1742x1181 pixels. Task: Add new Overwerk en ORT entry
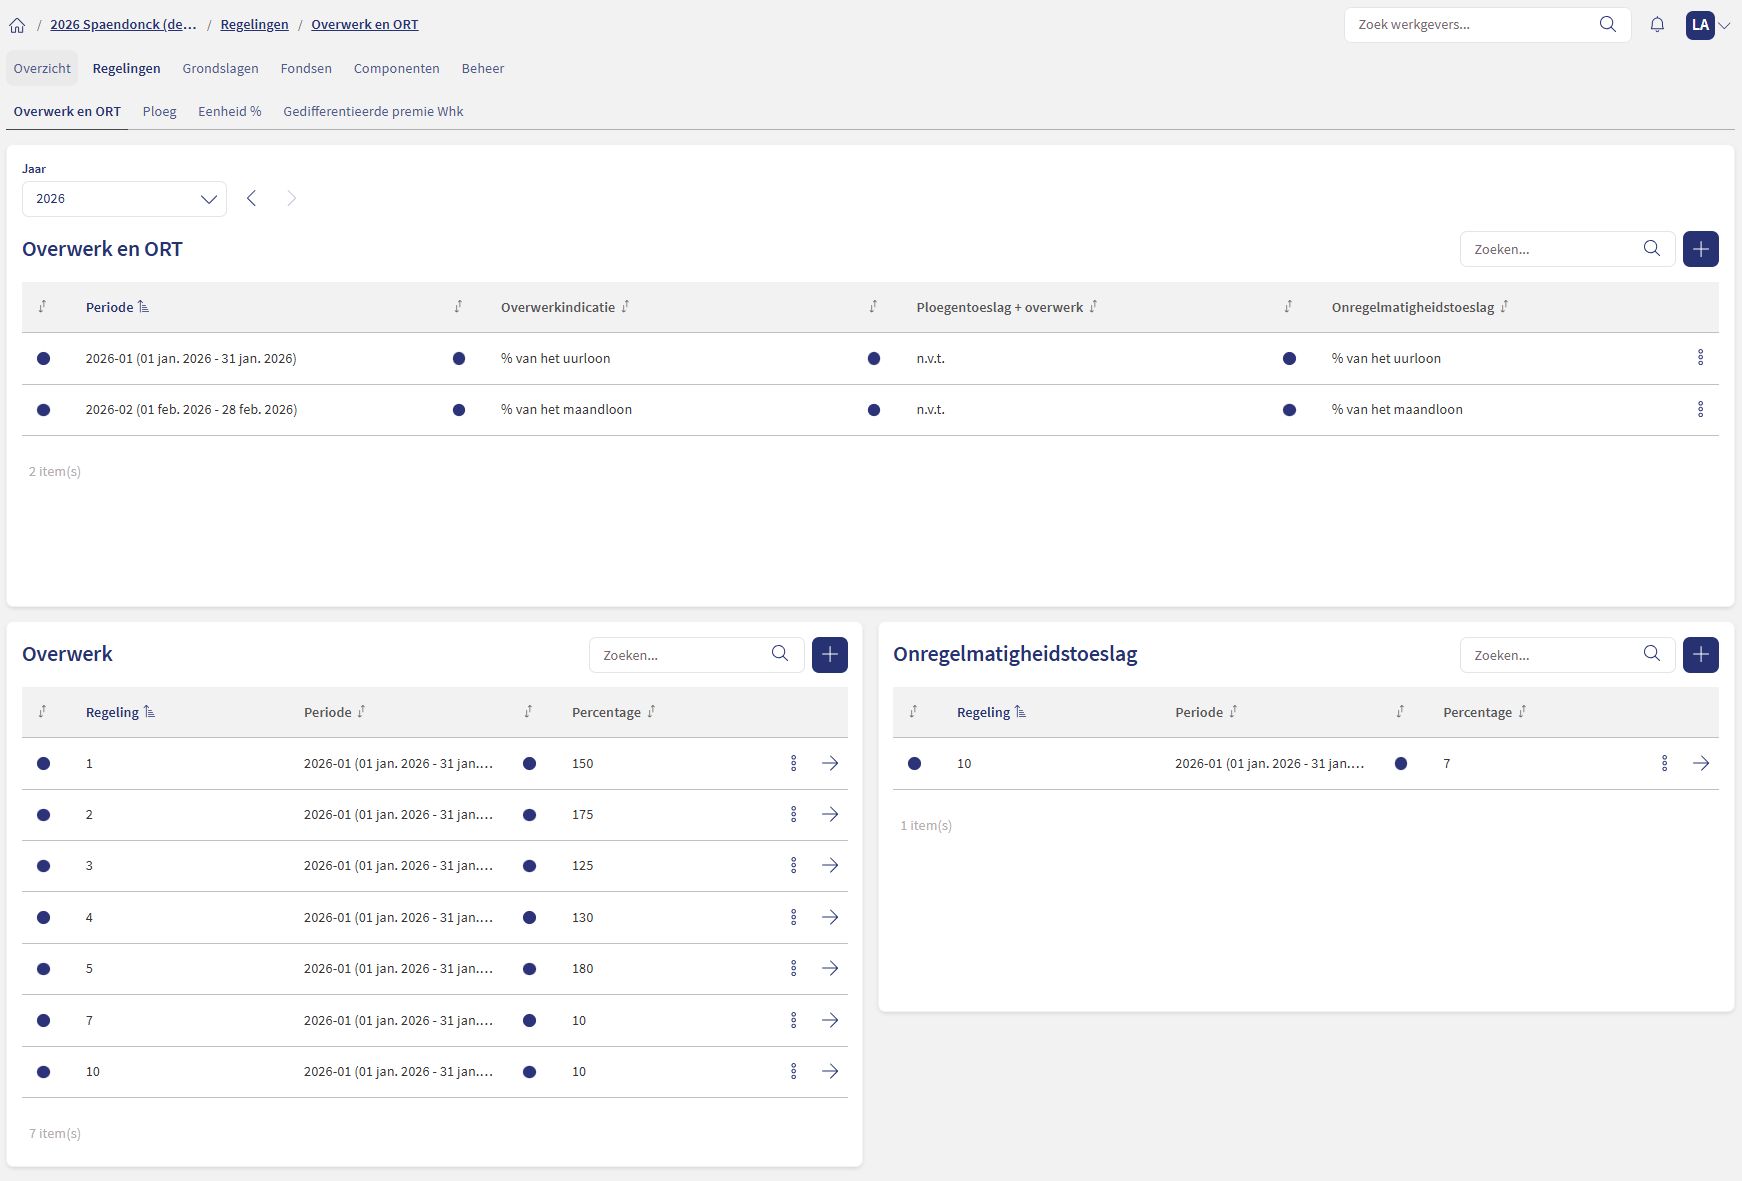[x=1700, y=249]
